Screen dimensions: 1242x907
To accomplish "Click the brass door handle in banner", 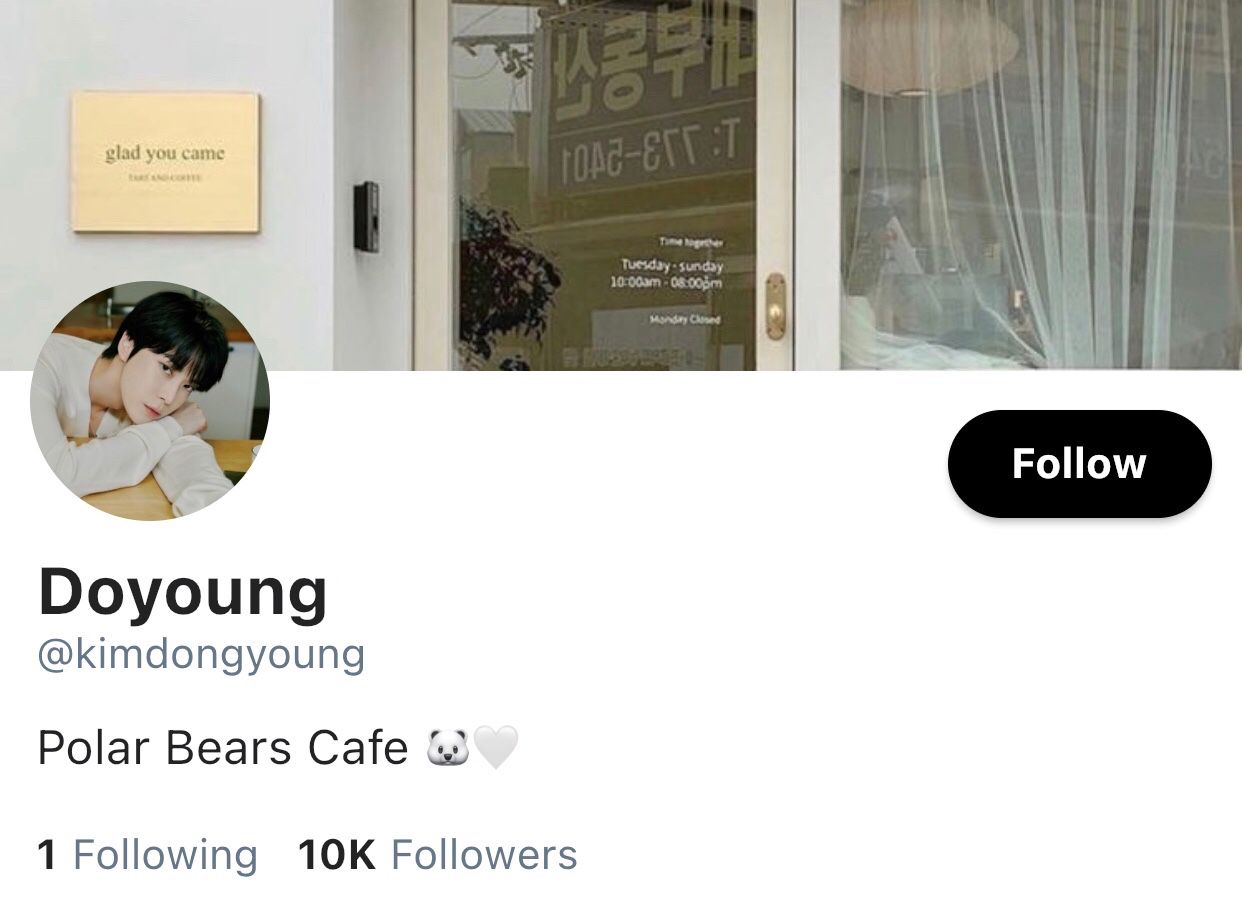I will coord(775,306).
